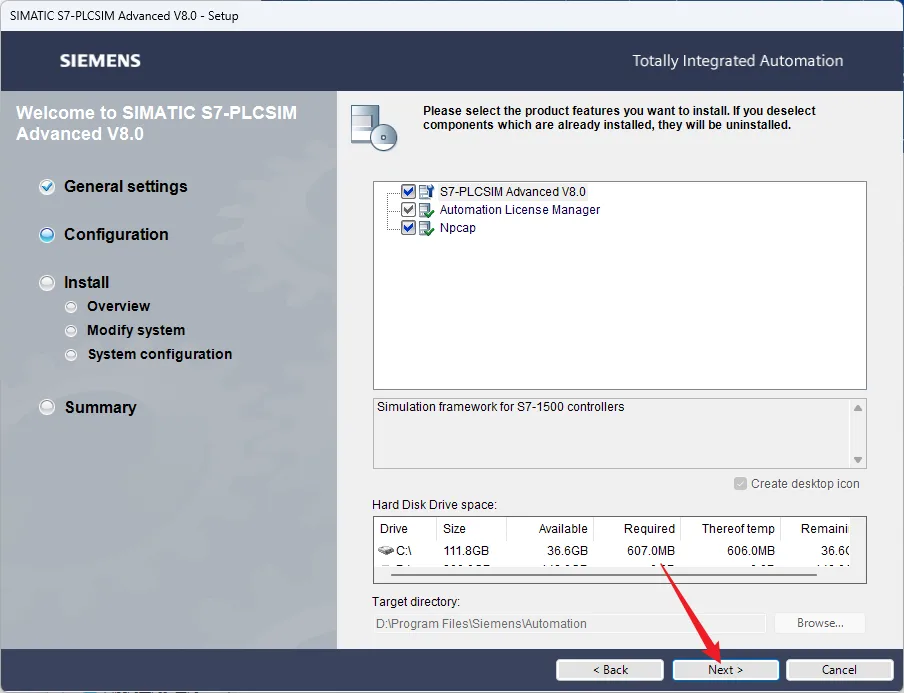Select the Npcap tree row
The height and width of the screenshot is (693, 904).
pos(458,228)
